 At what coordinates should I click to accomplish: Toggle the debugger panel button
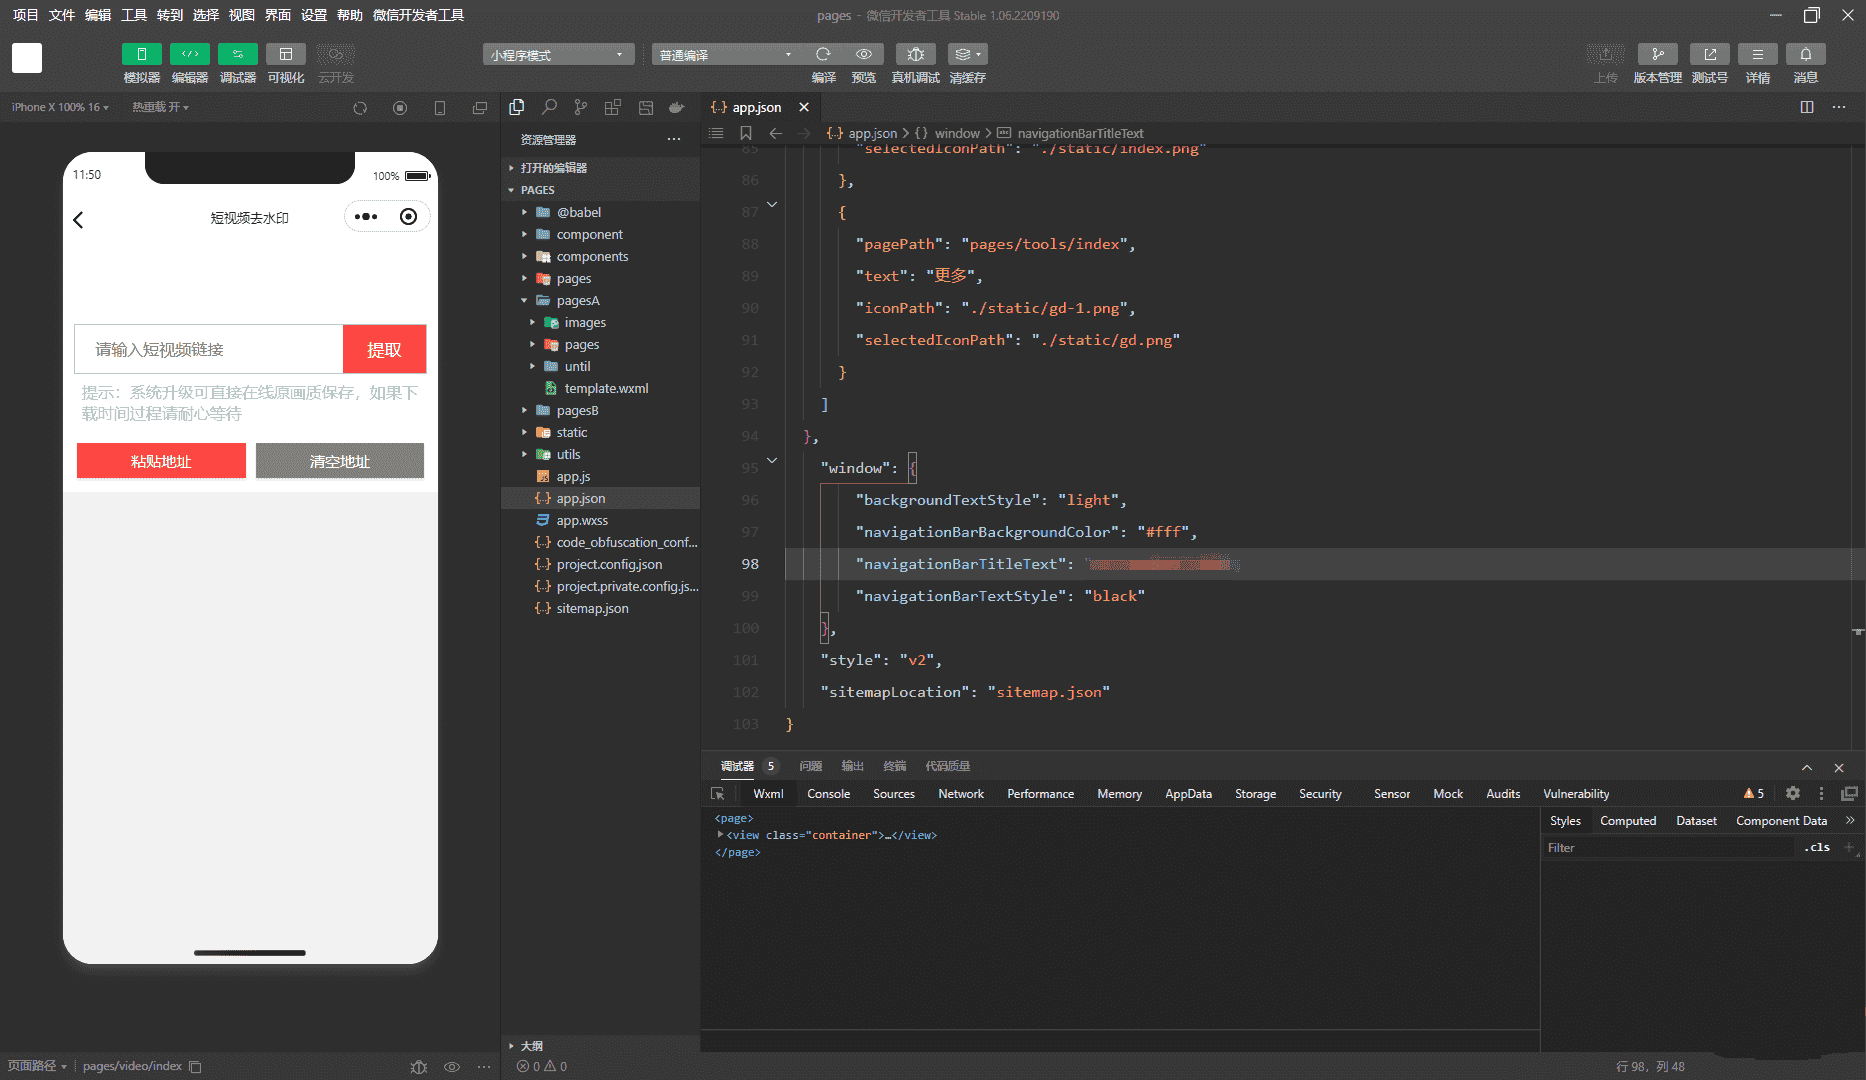click(237, 55)
